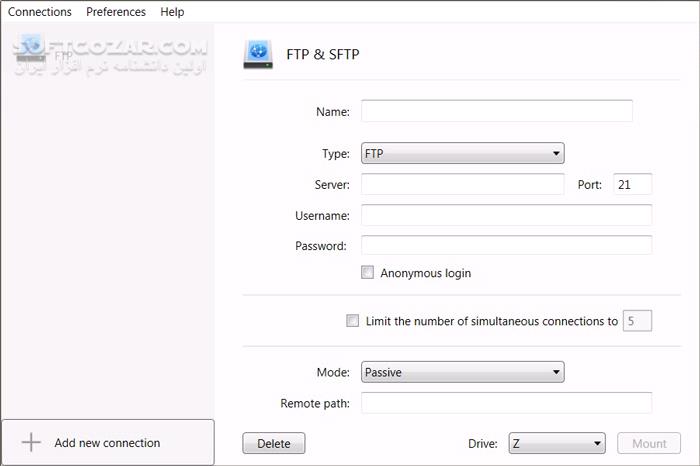This screenshot has height=466, width=700.
Task: Open the Connections menu
Action: coord(40,12)
